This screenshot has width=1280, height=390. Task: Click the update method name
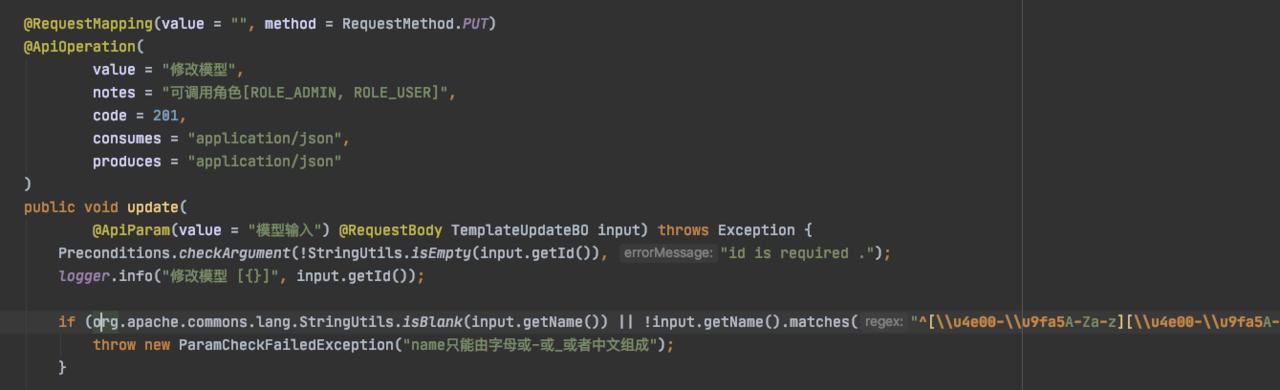[x=149, y=207]
